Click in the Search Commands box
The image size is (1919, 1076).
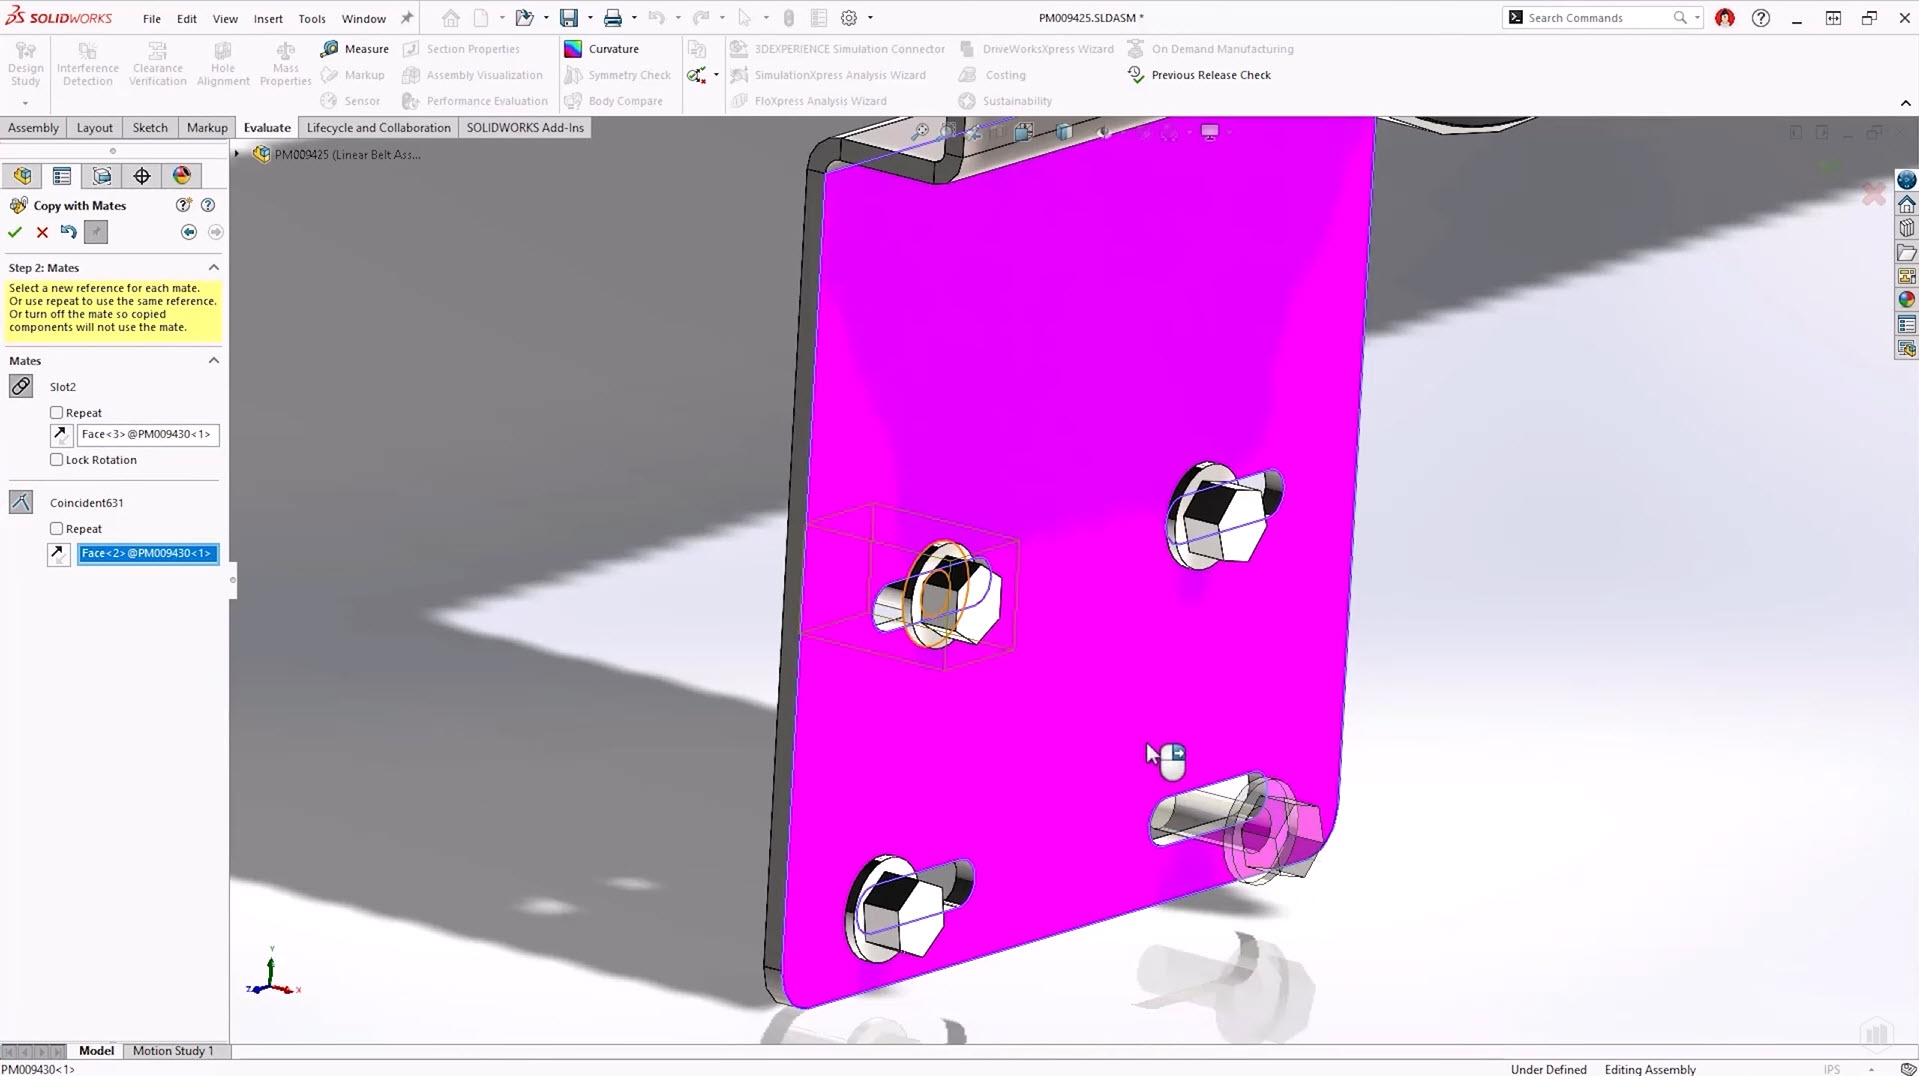[1595, 18]
